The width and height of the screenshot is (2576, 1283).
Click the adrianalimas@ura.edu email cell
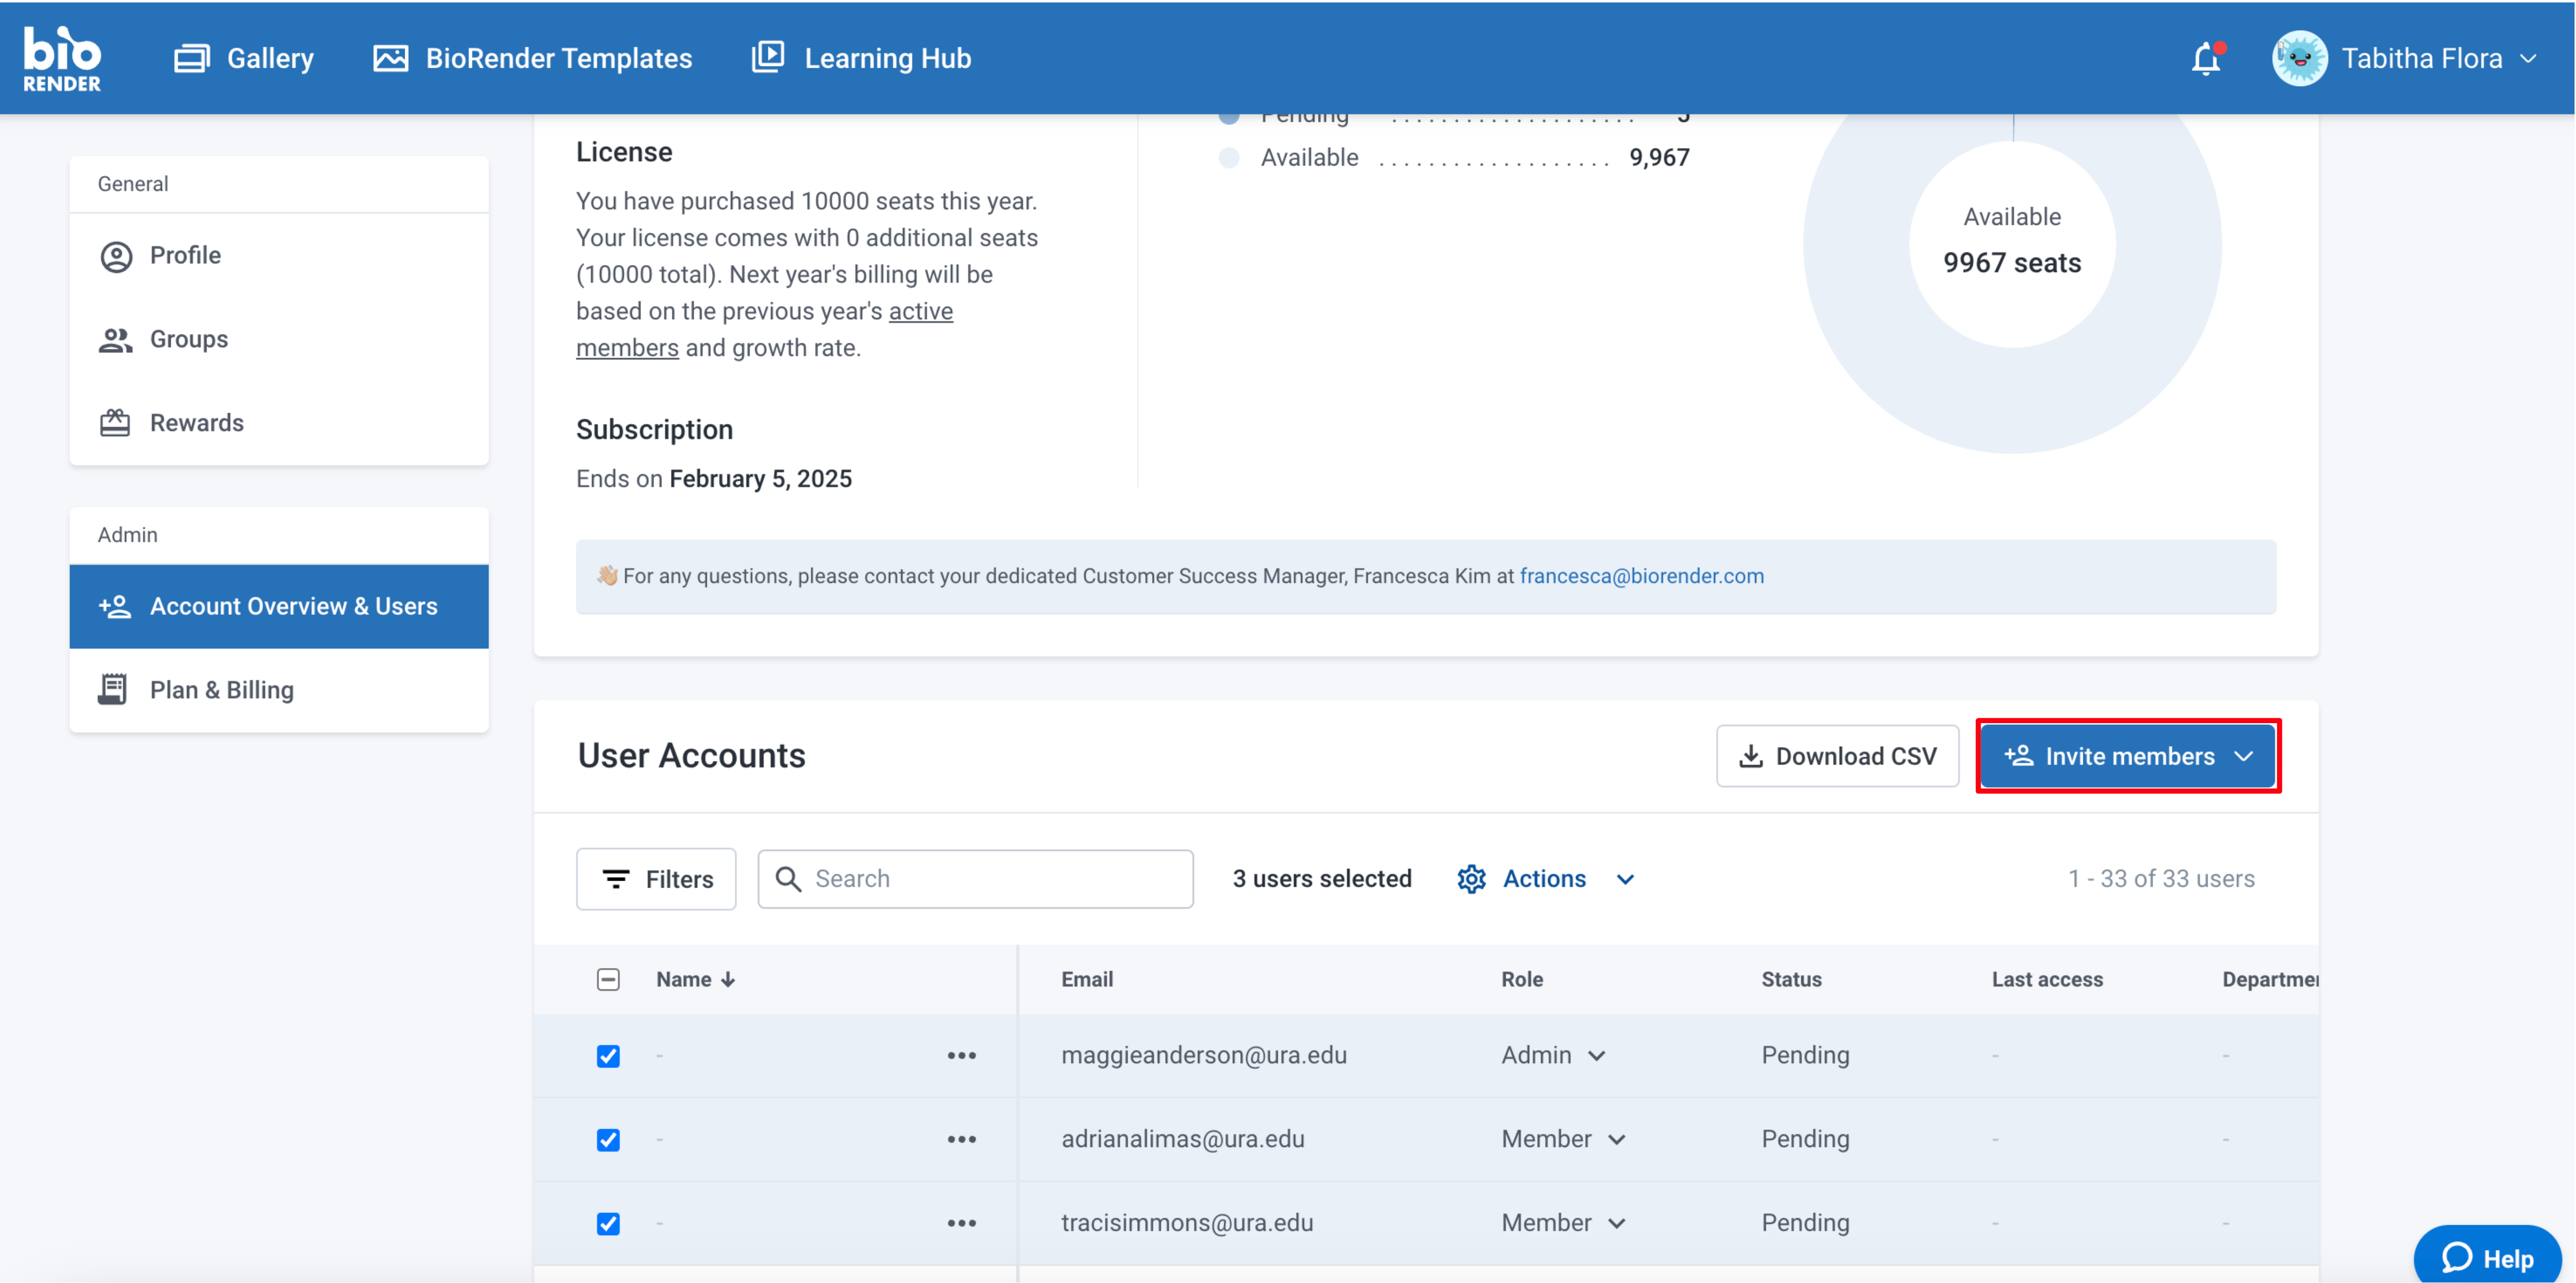(x=1183, y=1140)
